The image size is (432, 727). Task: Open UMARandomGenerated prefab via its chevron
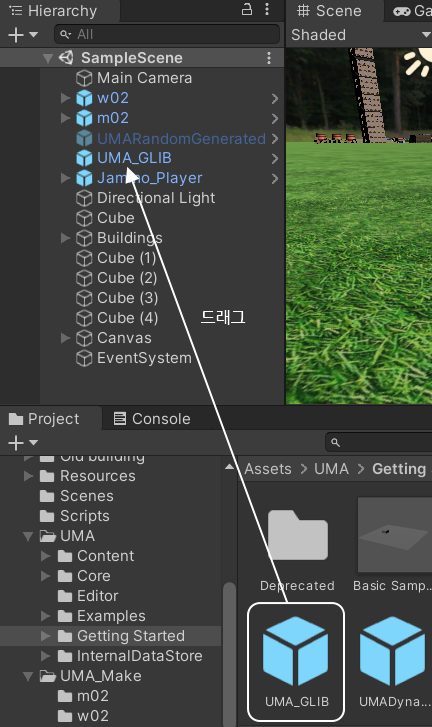pos(275,138)
